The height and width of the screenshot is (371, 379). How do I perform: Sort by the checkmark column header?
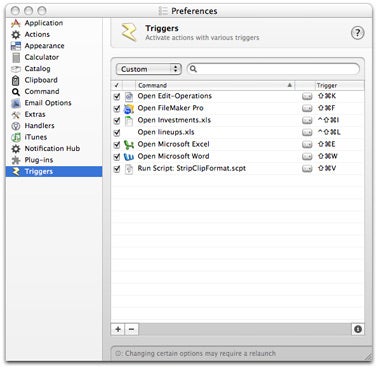pos(117,85)
